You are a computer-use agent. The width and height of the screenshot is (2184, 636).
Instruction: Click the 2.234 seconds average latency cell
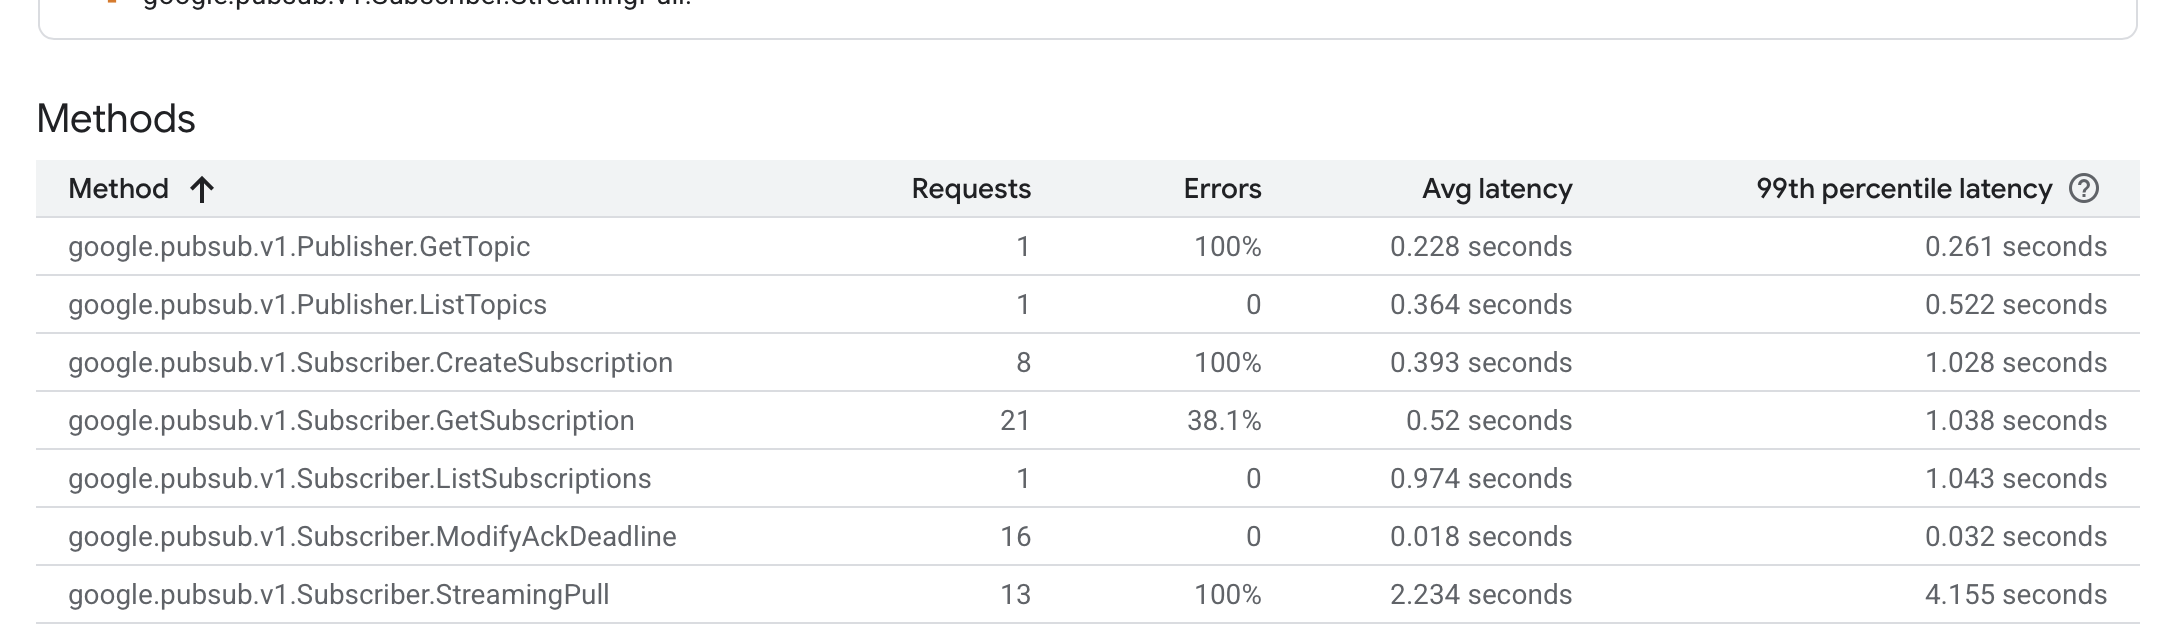point(1481,595)
